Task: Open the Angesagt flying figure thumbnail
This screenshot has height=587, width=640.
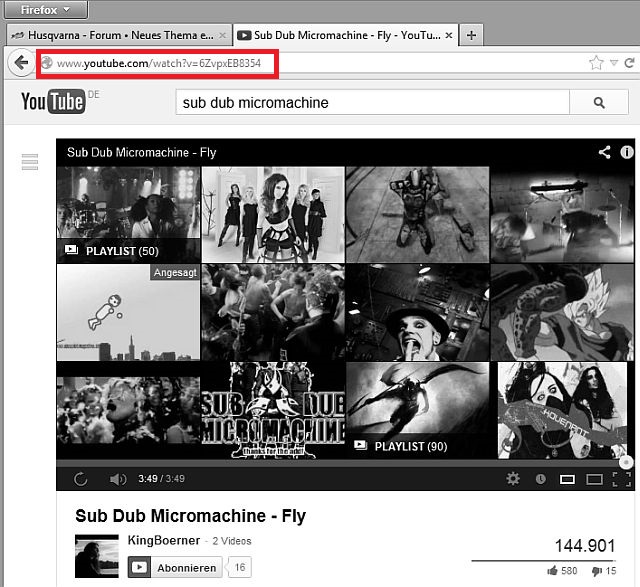Action: coord(129,312)
